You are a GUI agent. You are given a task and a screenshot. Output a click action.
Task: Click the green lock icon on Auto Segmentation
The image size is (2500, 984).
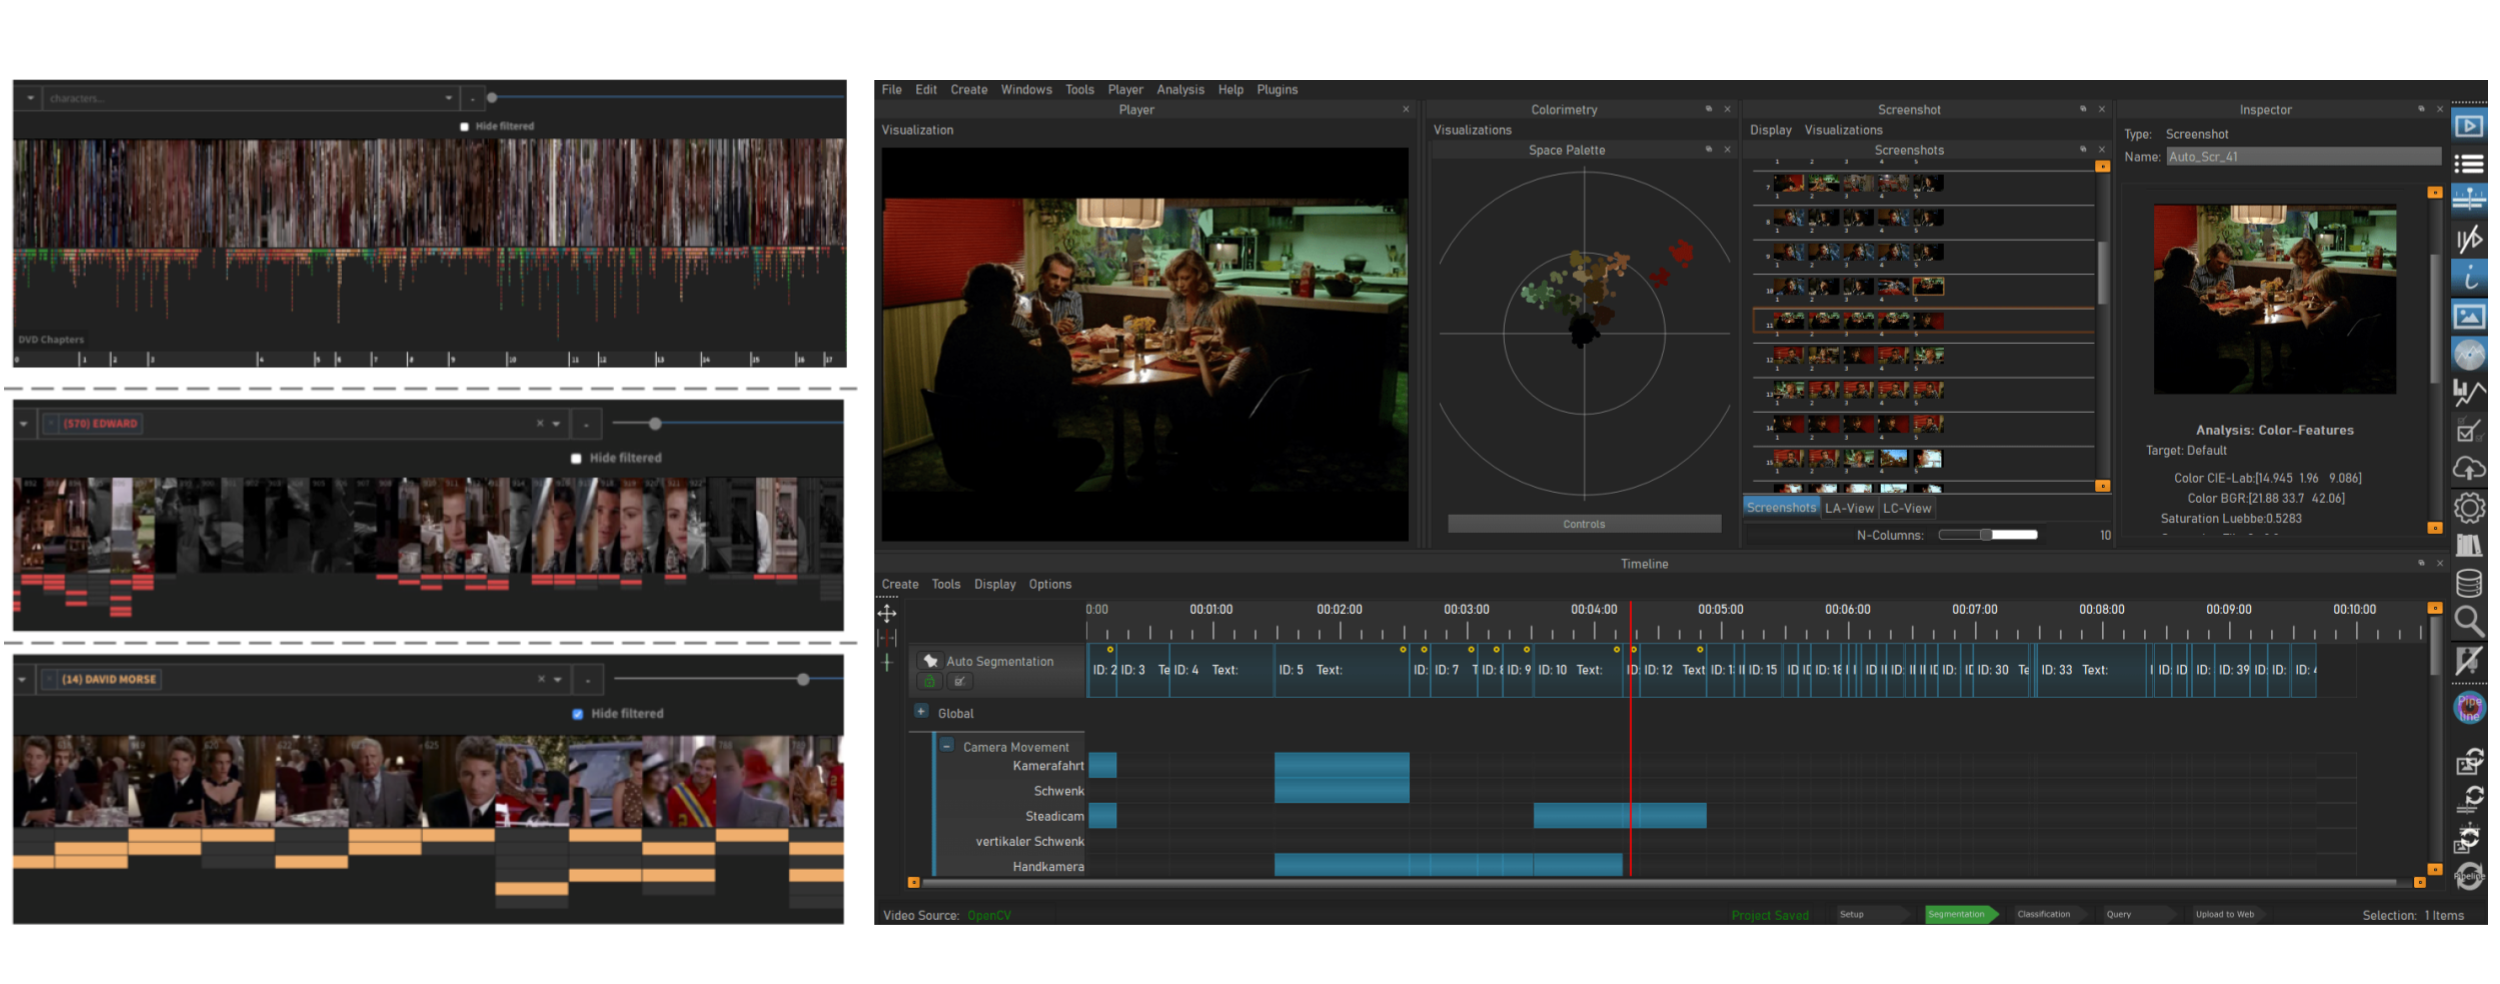point(930,681)
